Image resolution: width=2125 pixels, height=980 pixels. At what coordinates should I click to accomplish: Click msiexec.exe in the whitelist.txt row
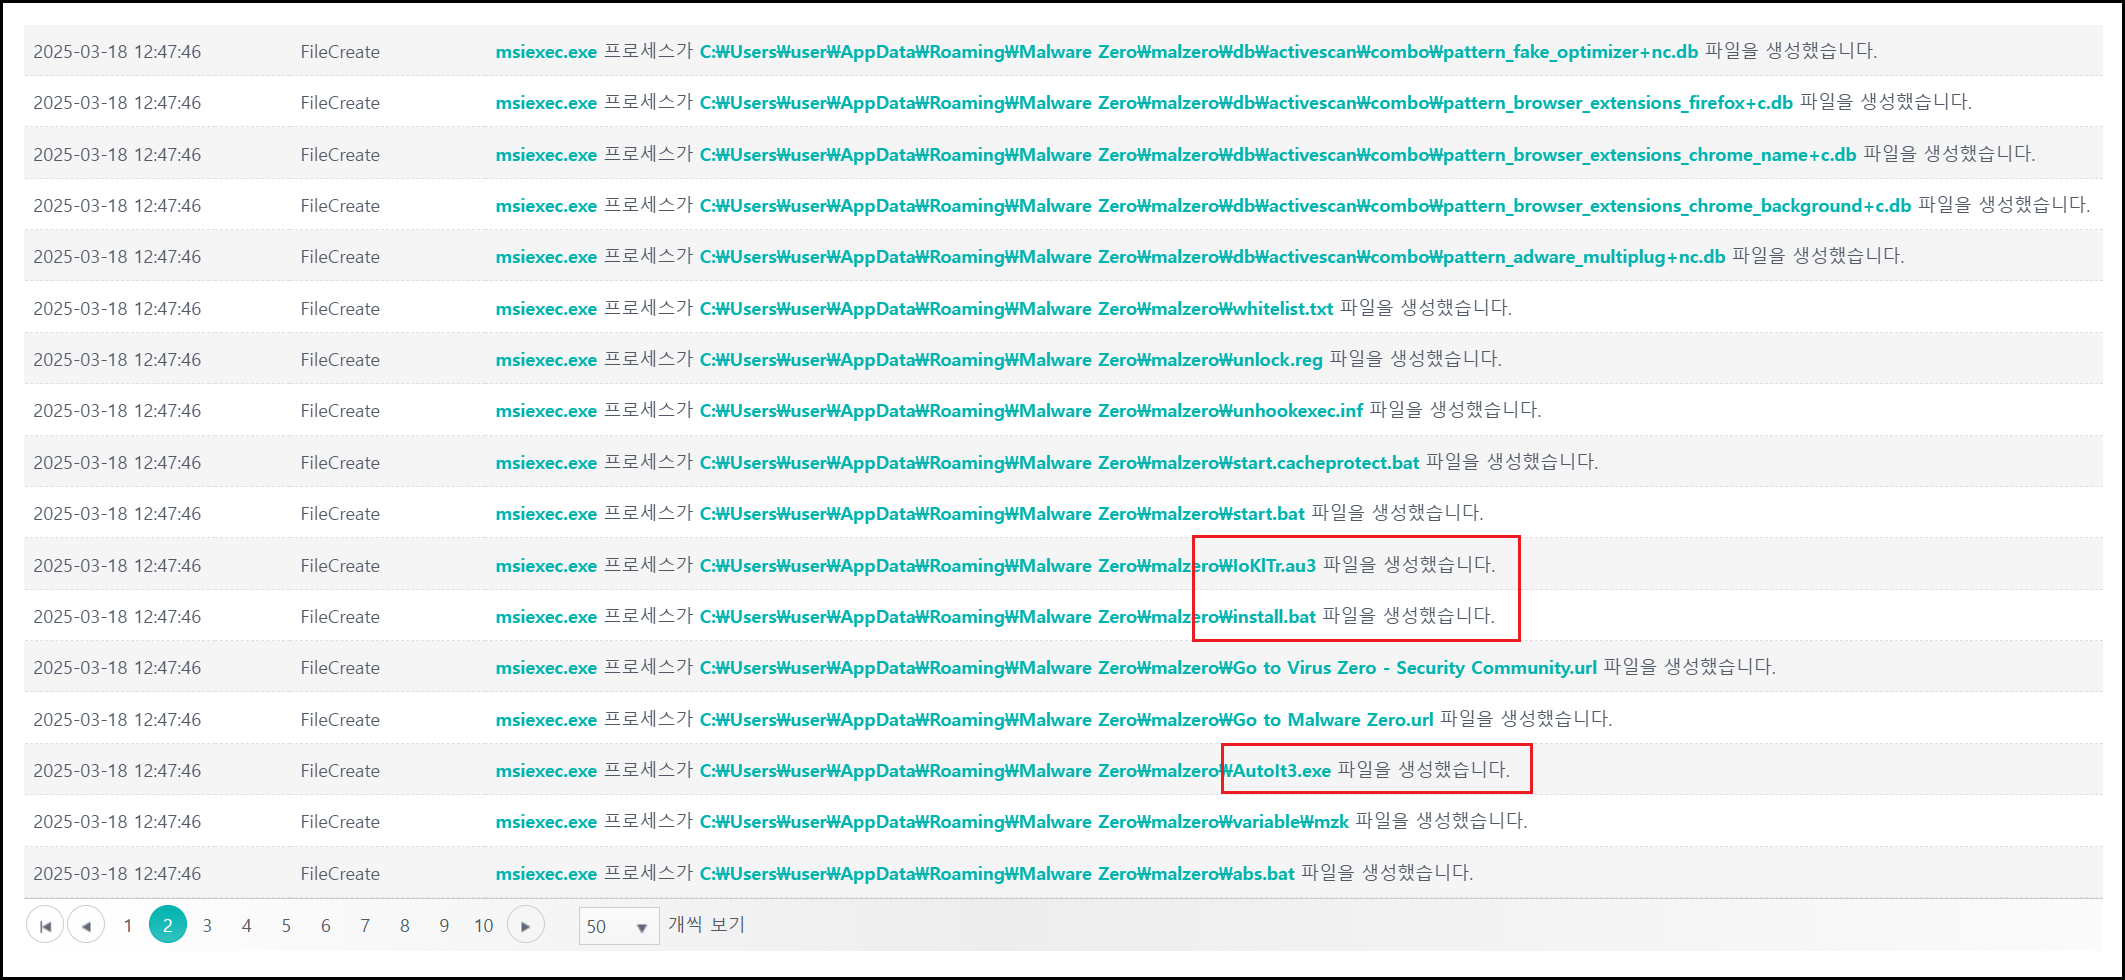point(546,308)
